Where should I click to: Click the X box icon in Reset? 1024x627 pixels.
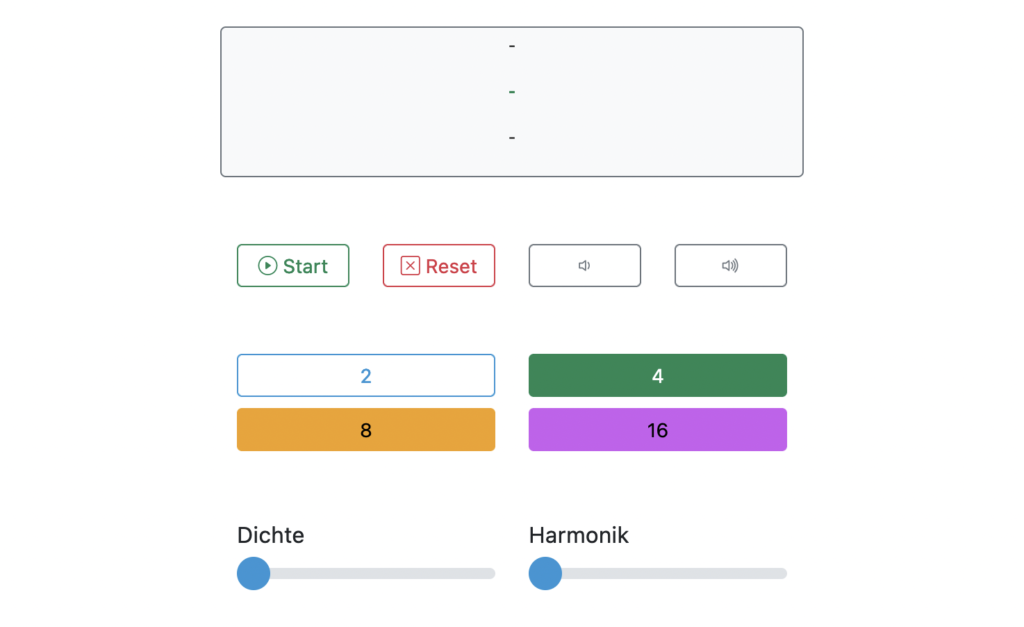click(410, 266)
